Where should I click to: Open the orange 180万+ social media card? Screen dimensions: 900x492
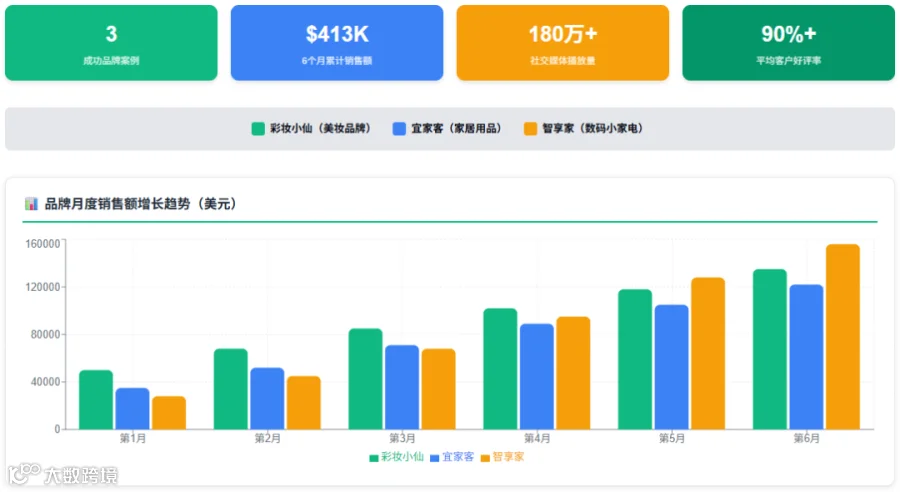[562, 43]
